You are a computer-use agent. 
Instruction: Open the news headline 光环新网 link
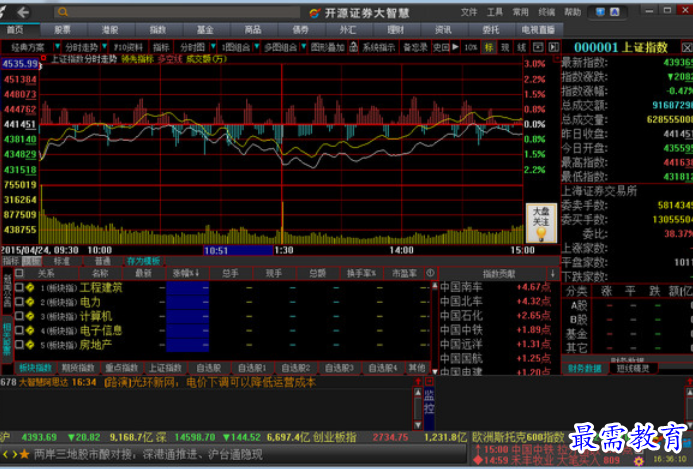(x=210, y=382)
